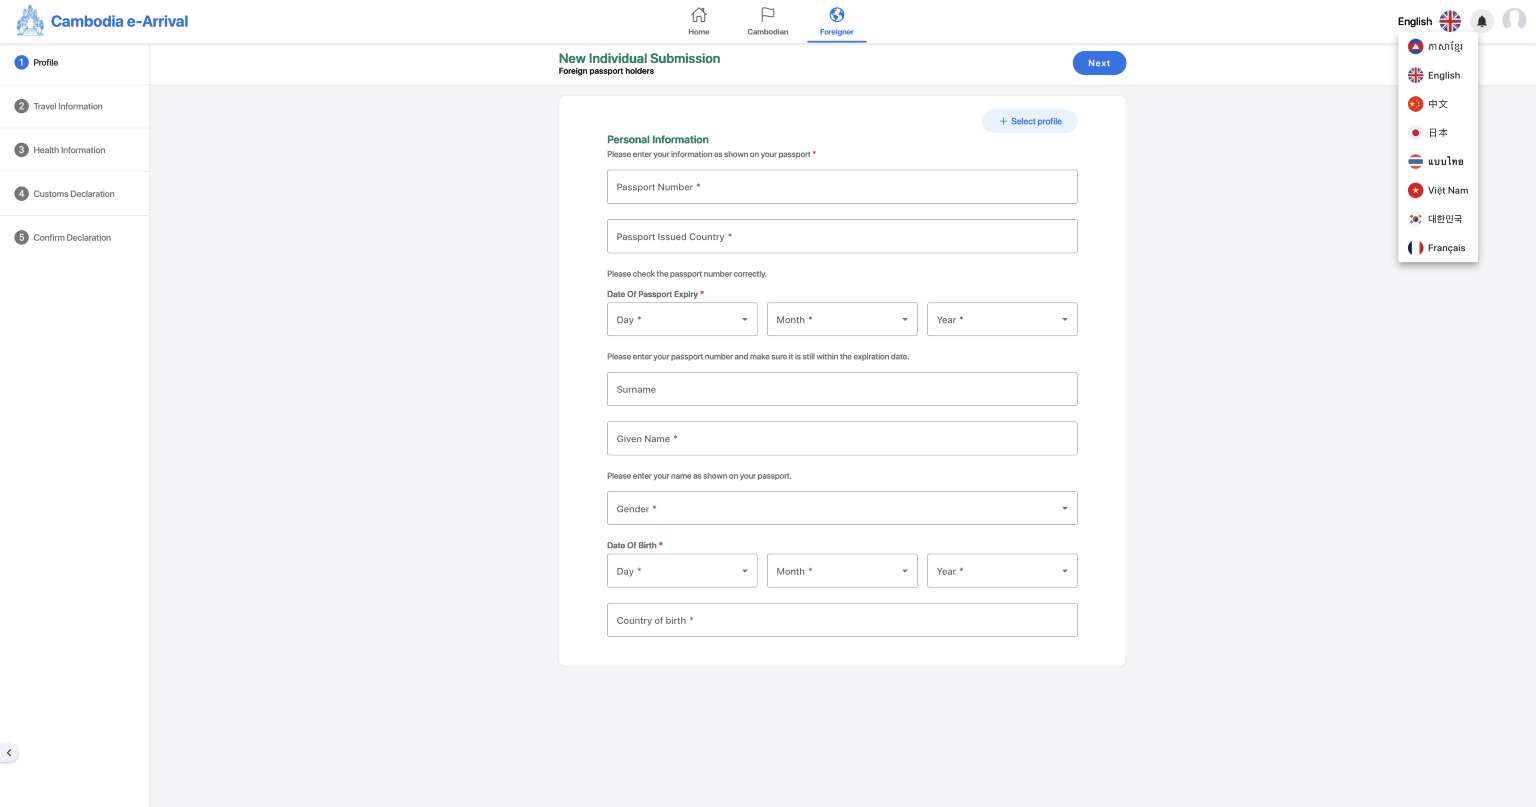Click the Country of birth field
Viewport: 1536px width, 807px height.
click(x=842, y=620)
